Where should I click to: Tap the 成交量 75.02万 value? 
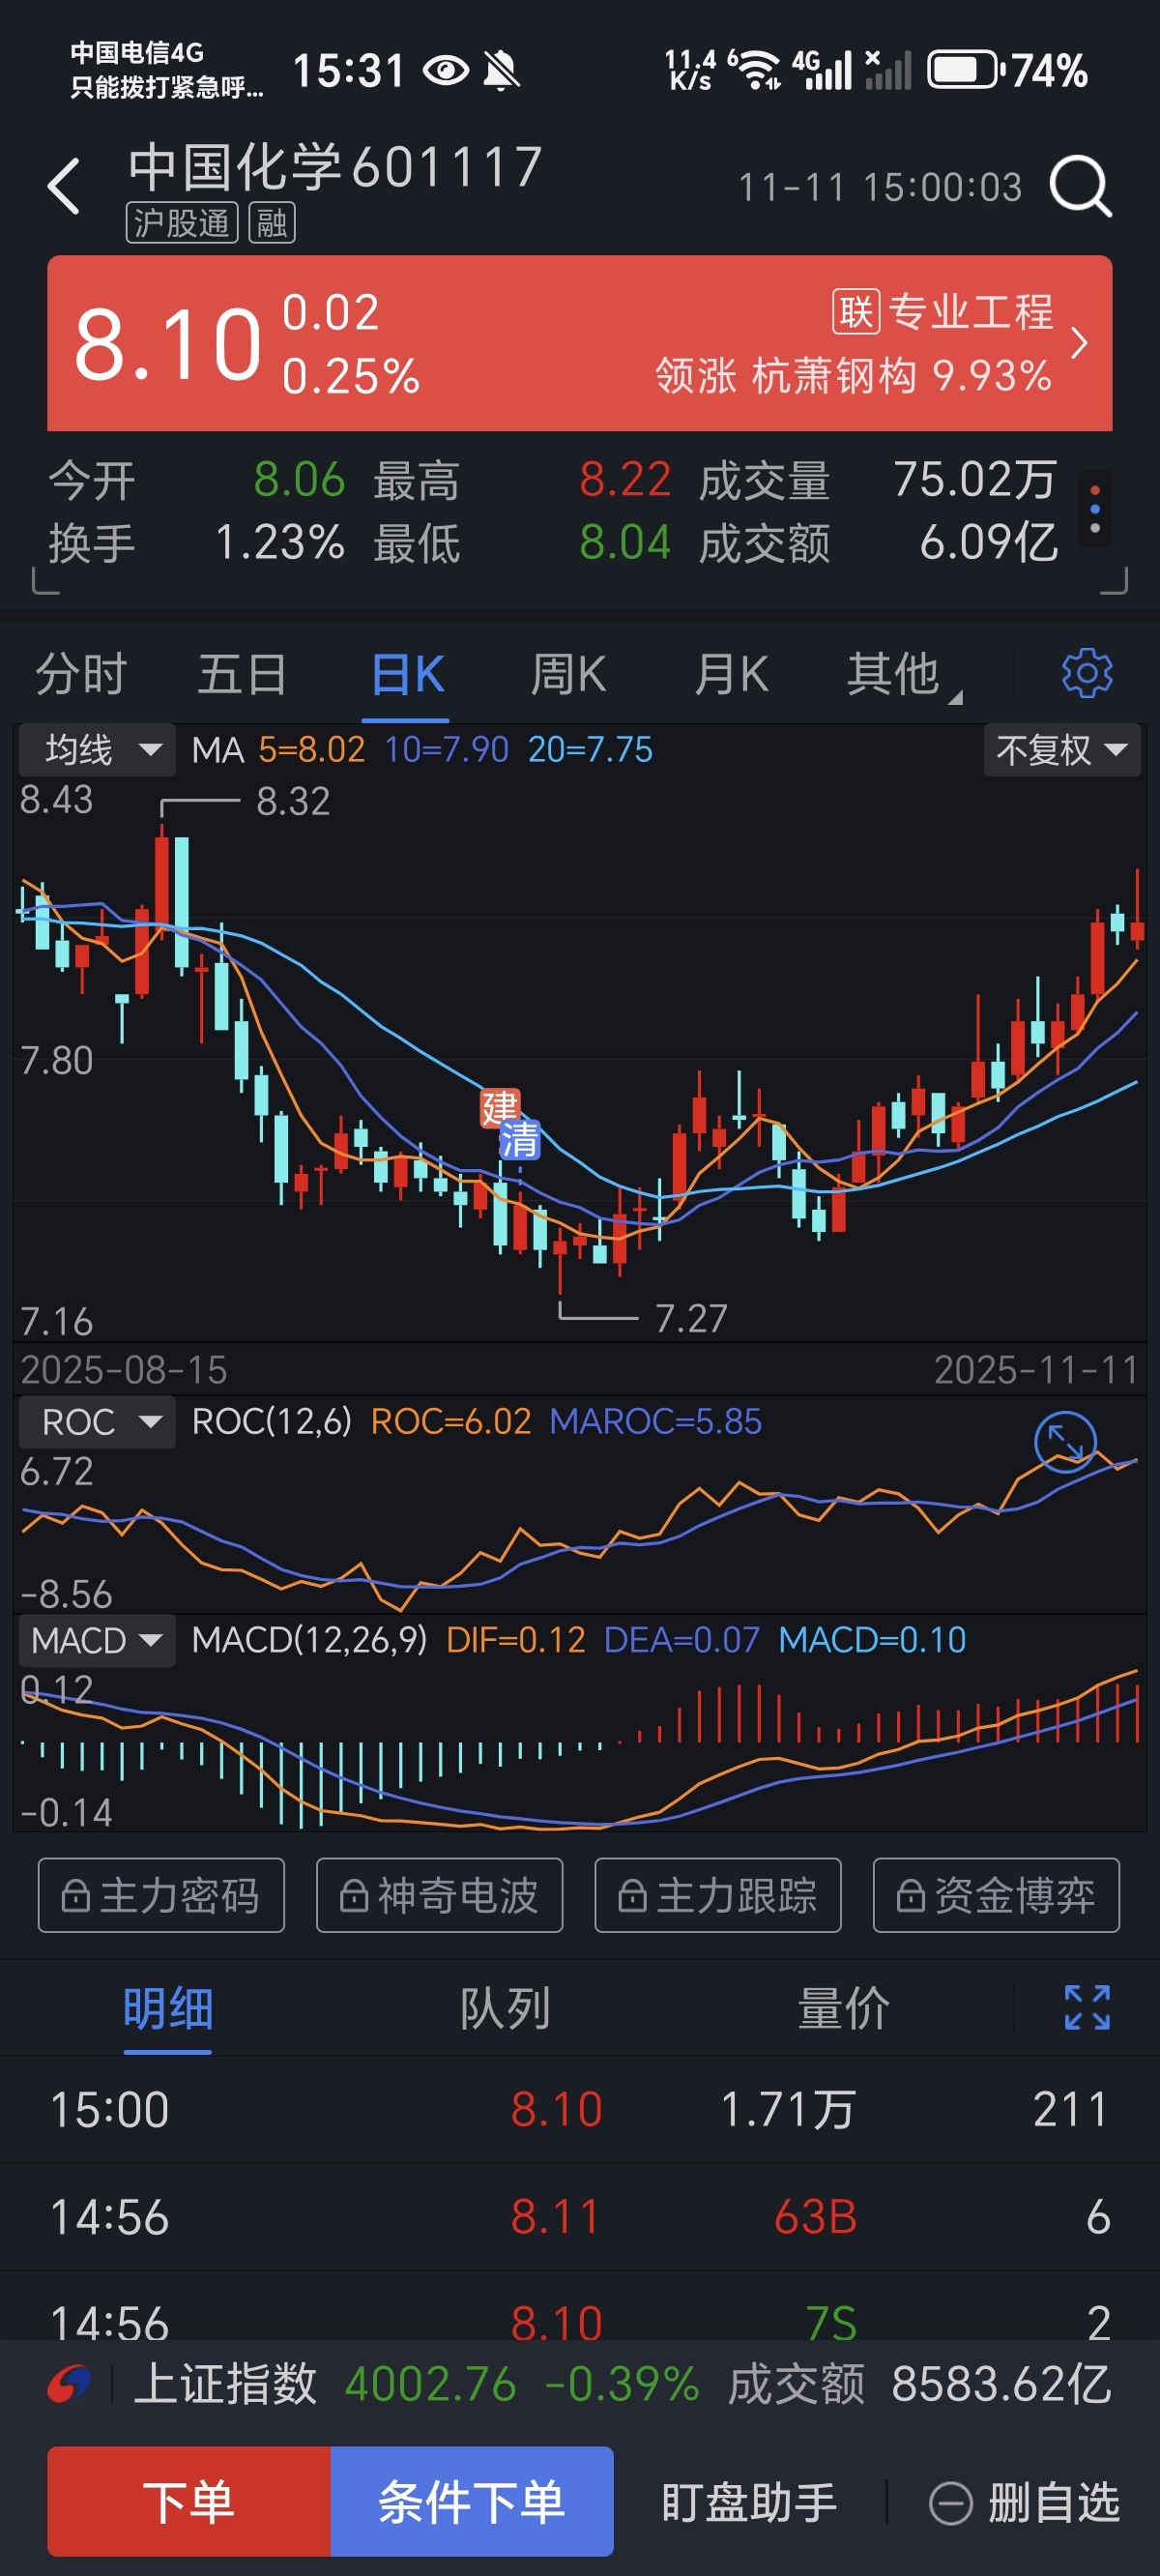coord(975,480)
